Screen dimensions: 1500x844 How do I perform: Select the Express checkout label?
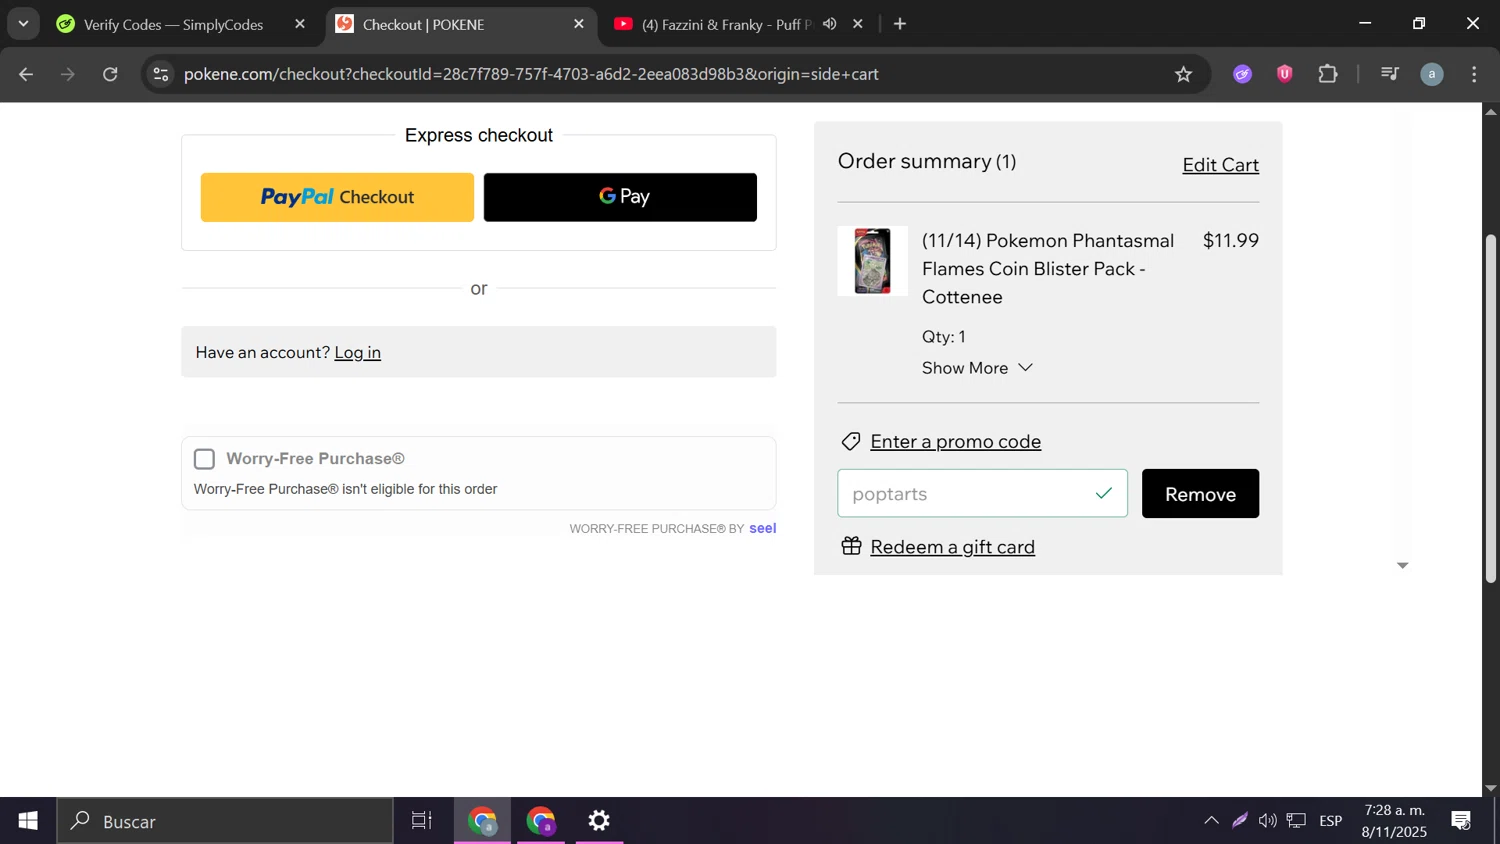(479, 135)
